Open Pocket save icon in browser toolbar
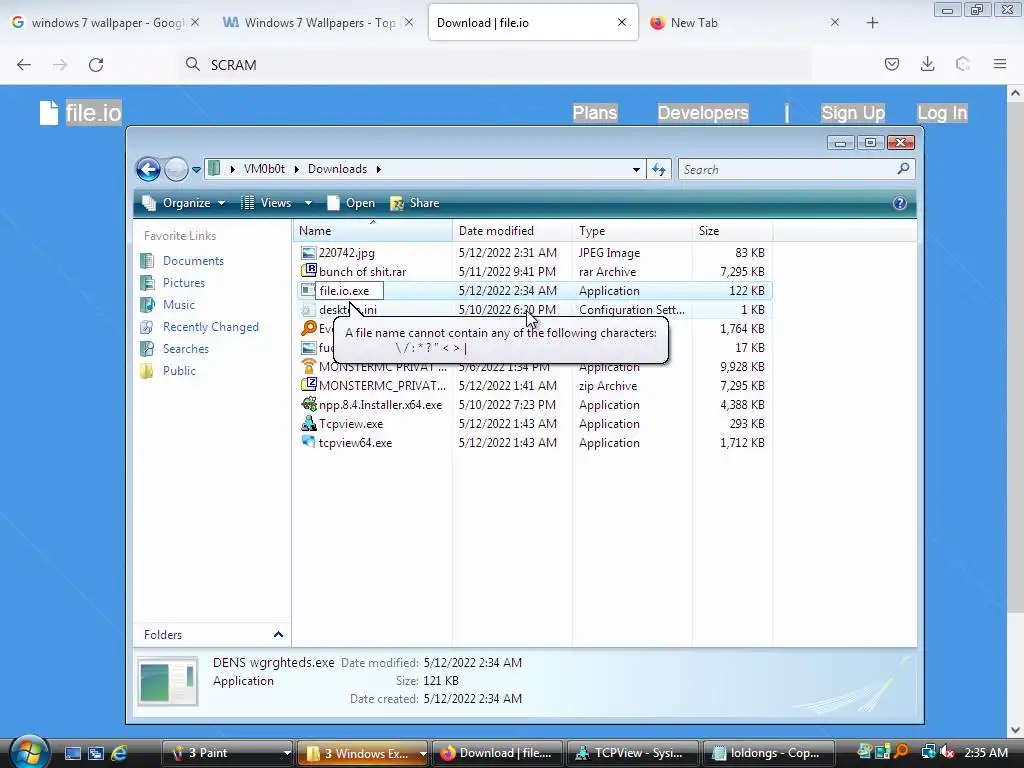 click(892, 64)
